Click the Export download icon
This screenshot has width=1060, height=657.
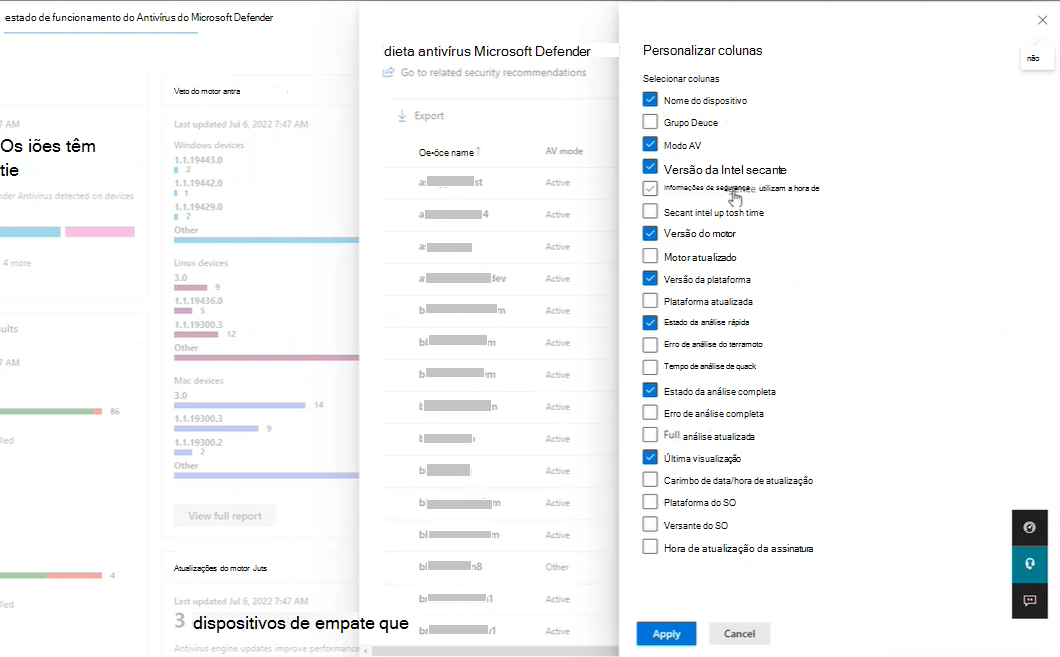tap(402, 116)
